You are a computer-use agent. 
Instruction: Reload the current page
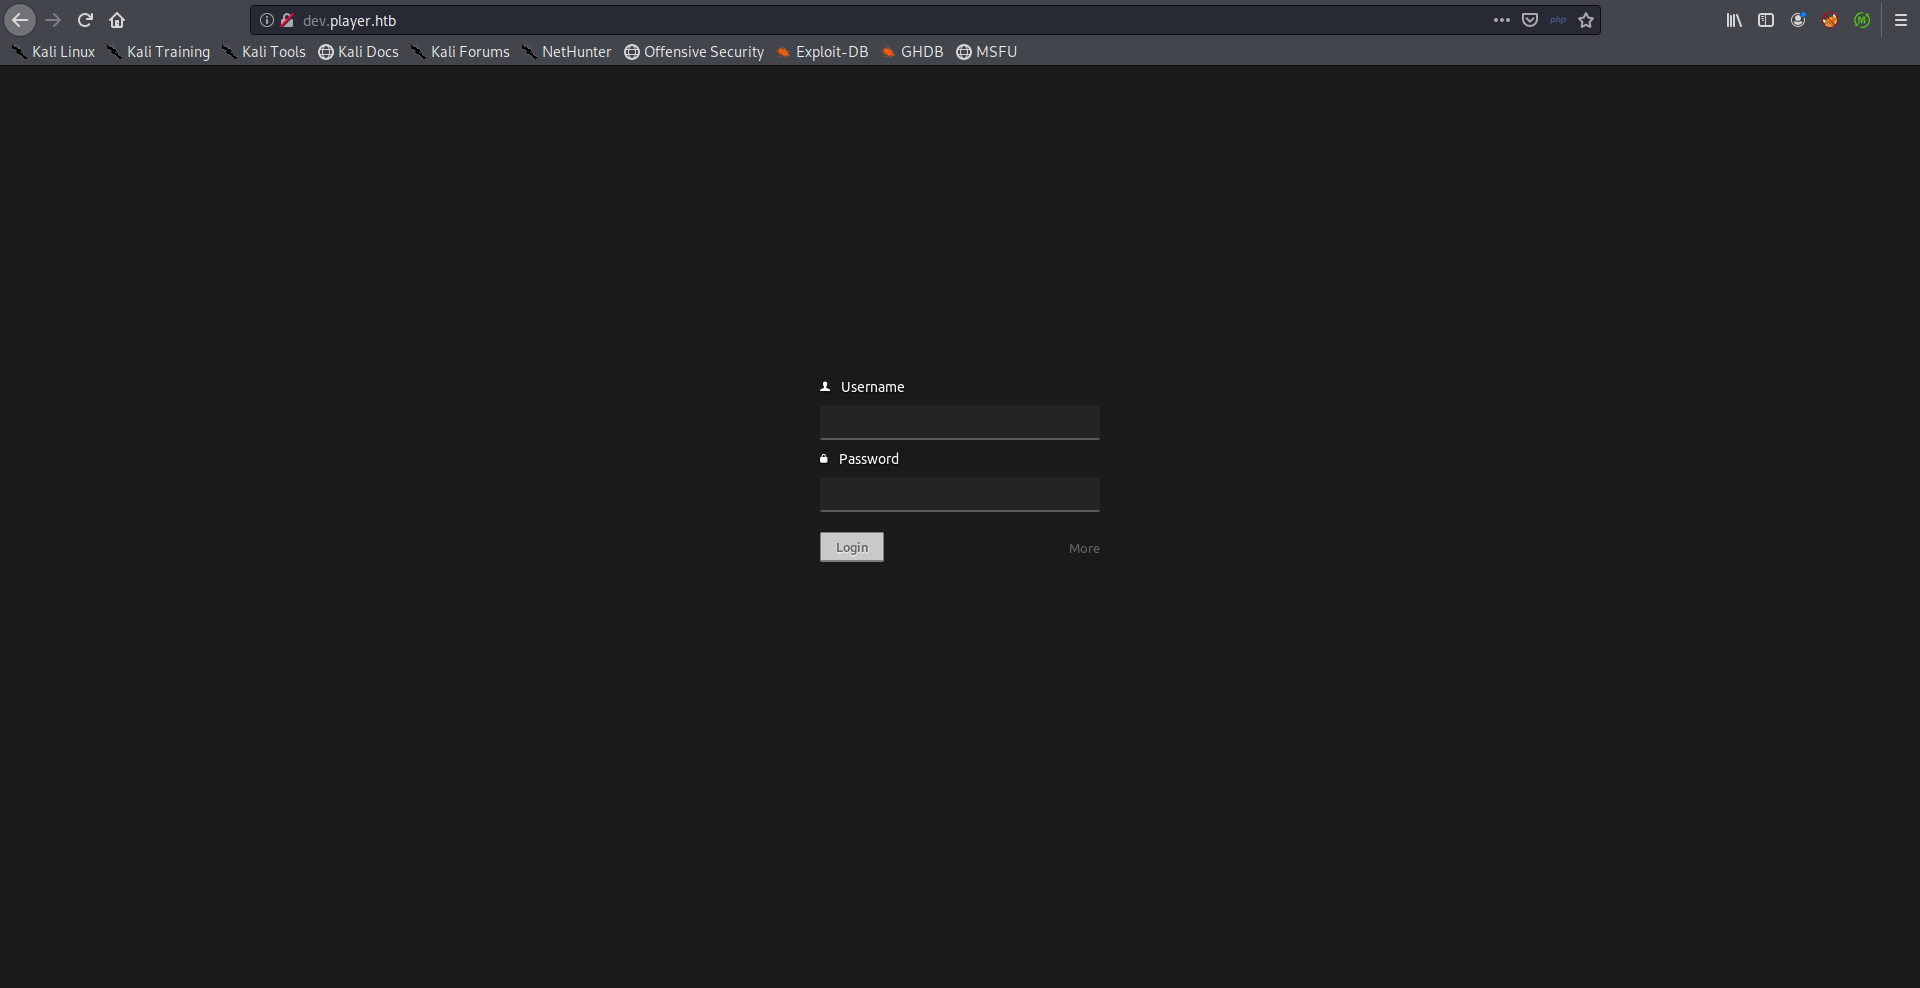(85, 20)
